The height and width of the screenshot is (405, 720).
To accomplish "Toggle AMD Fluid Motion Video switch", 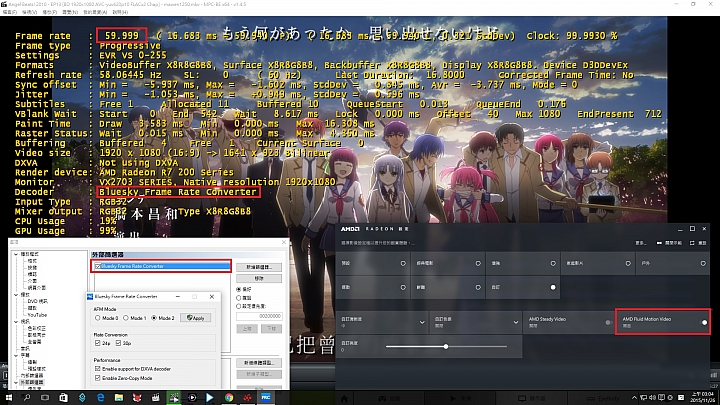I will [703, 322].
